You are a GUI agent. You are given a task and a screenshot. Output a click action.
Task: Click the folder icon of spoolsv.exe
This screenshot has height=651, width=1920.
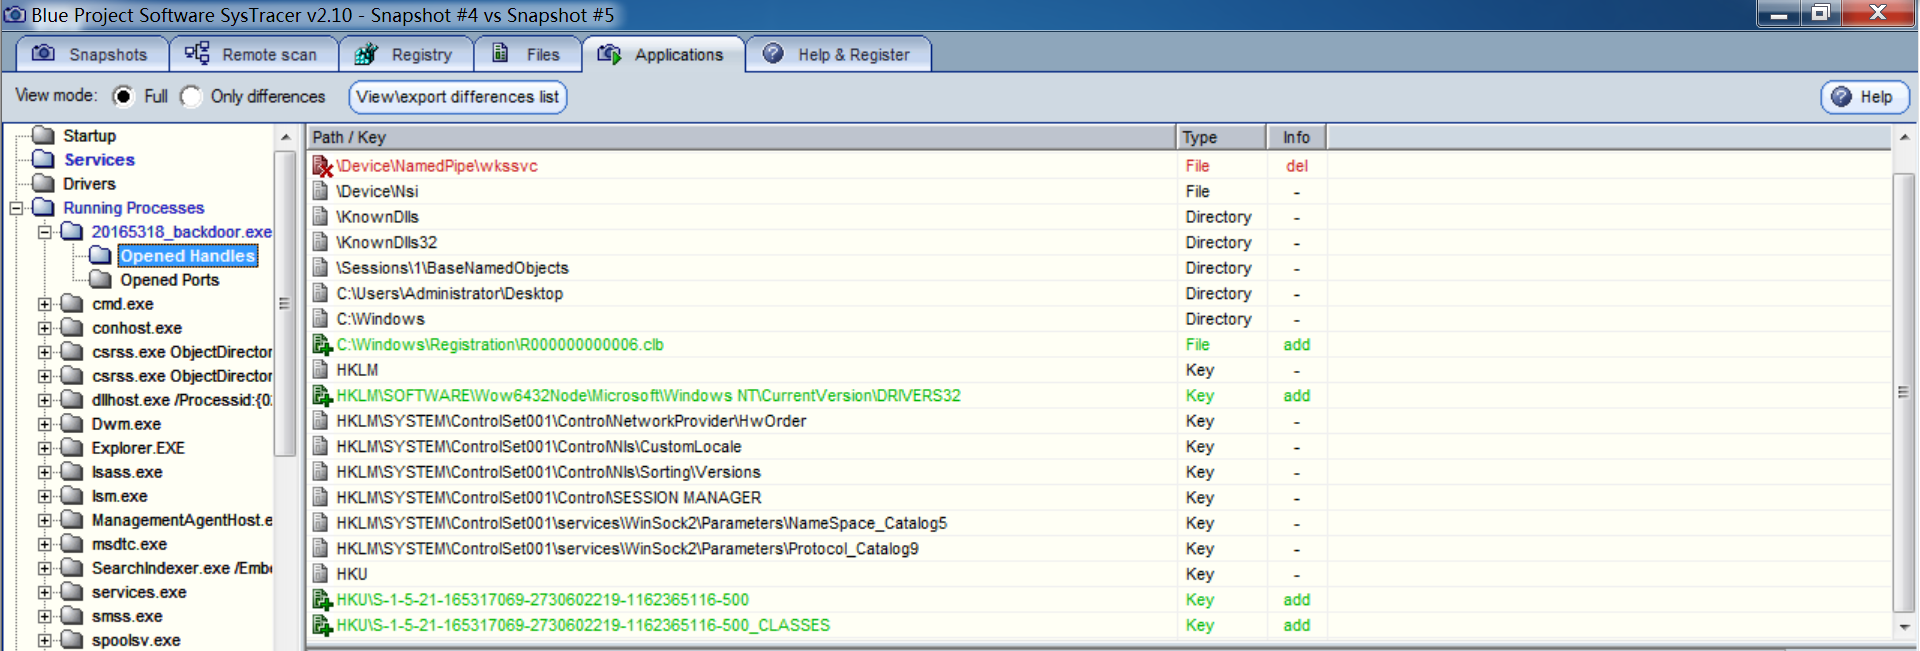point(71,639)
